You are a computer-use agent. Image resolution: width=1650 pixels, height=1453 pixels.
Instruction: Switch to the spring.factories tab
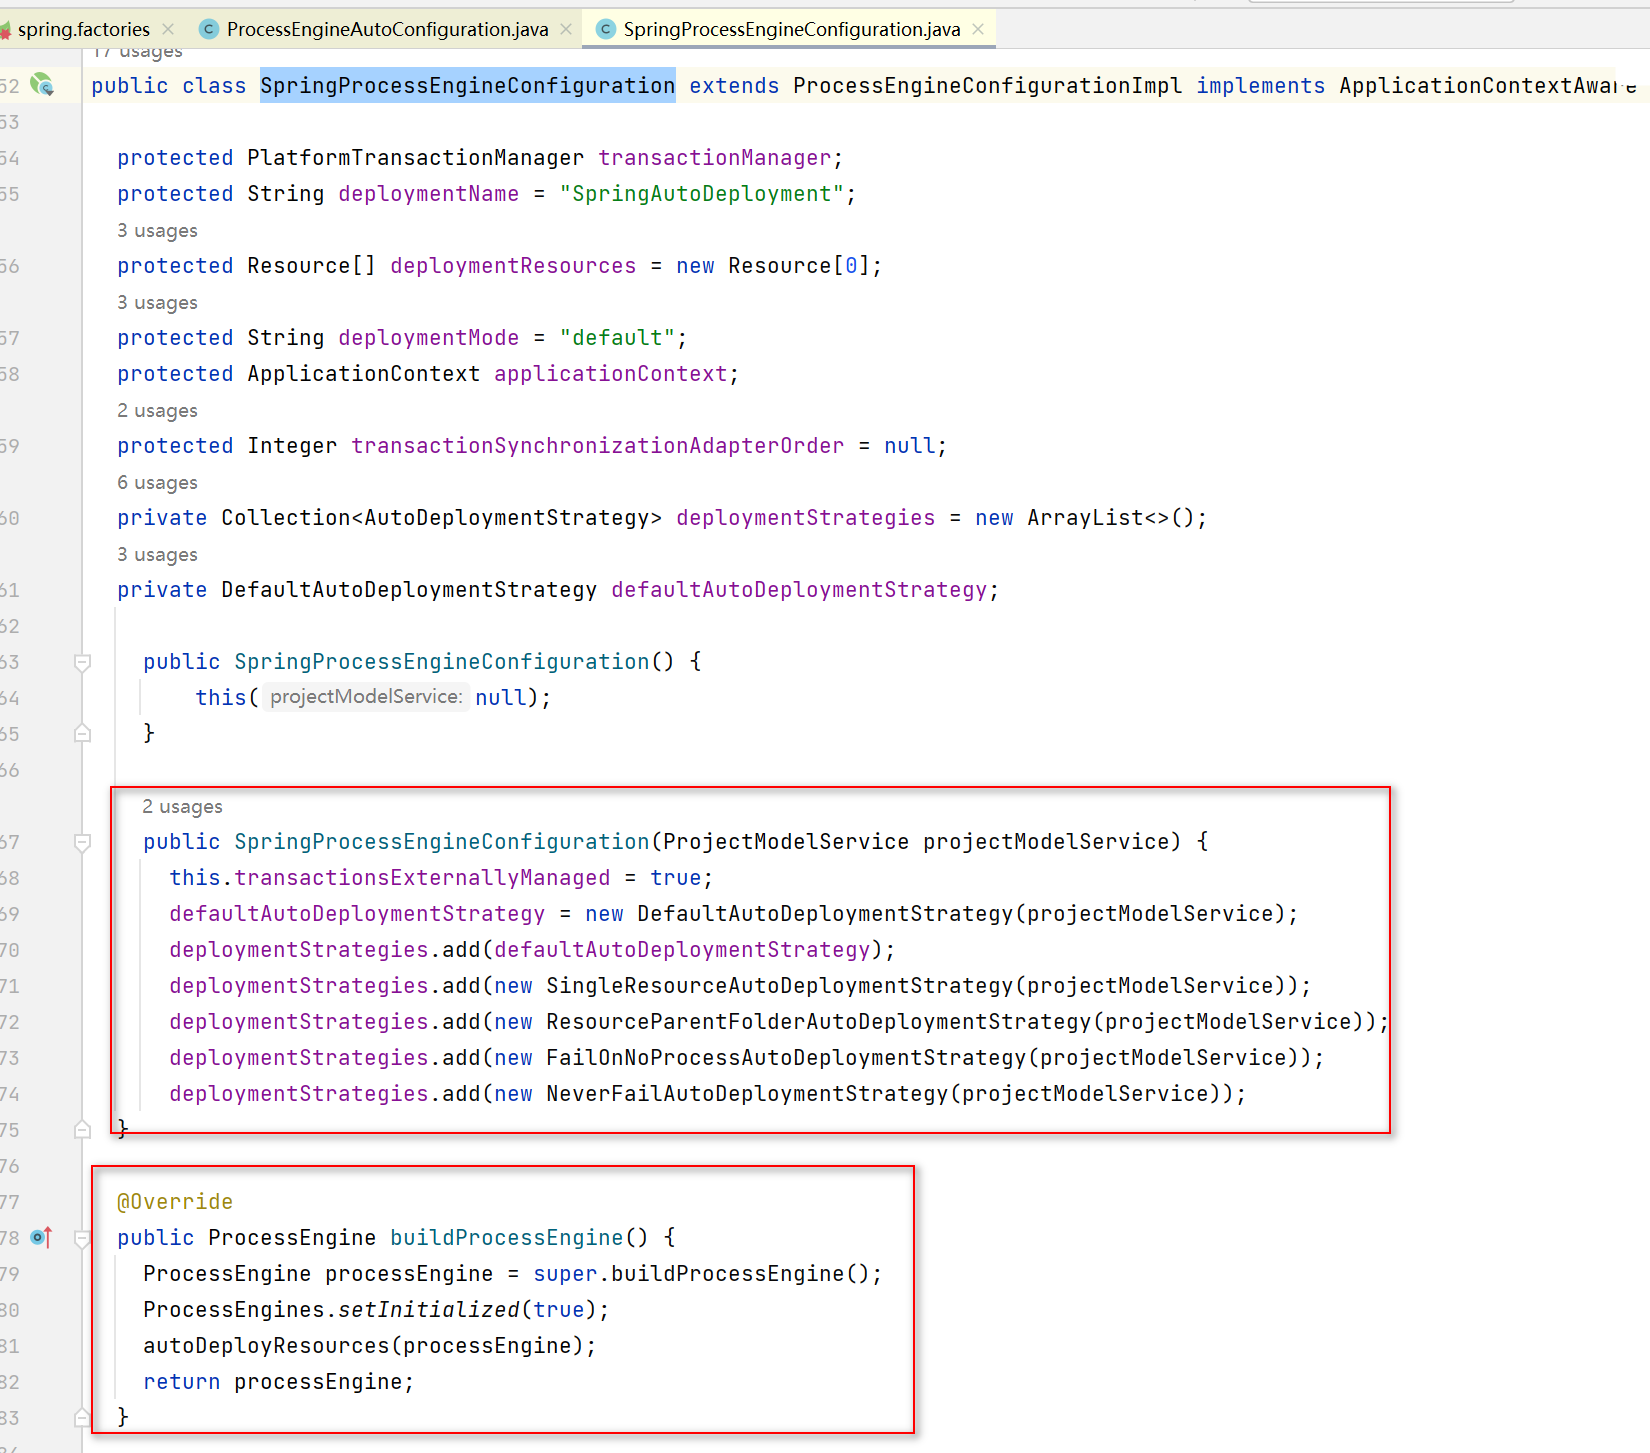pyautogui.click(x=84, y=29)
